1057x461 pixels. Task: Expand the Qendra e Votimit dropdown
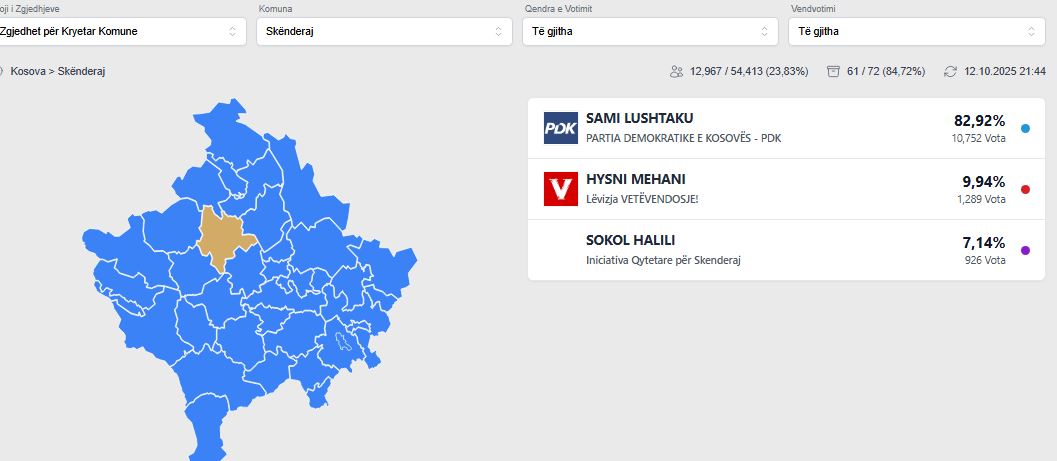tap(650, 31)
